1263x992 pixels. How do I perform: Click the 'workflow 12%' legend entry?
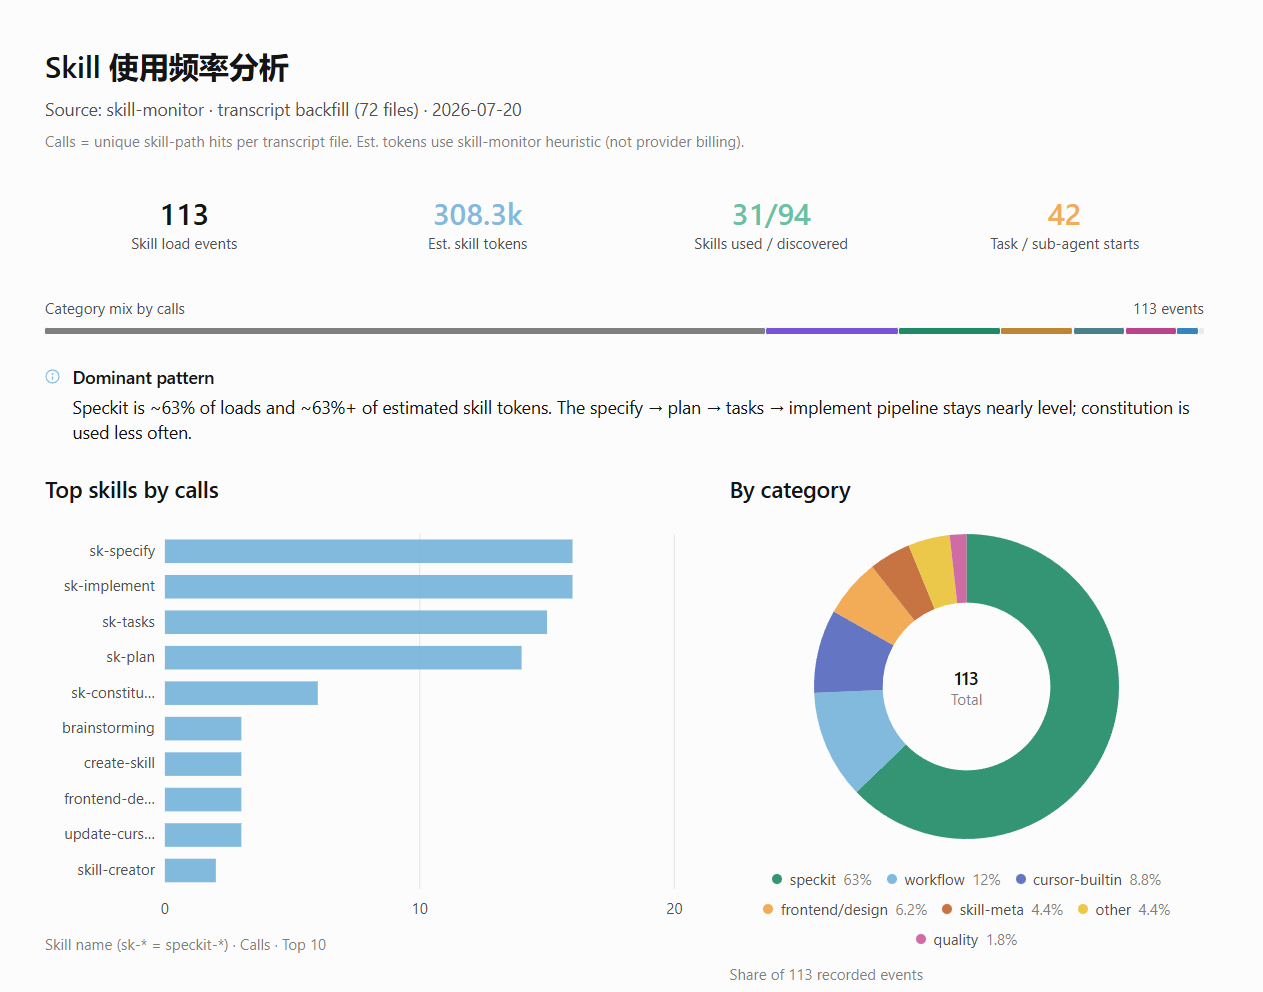click(x=943, y=880)
